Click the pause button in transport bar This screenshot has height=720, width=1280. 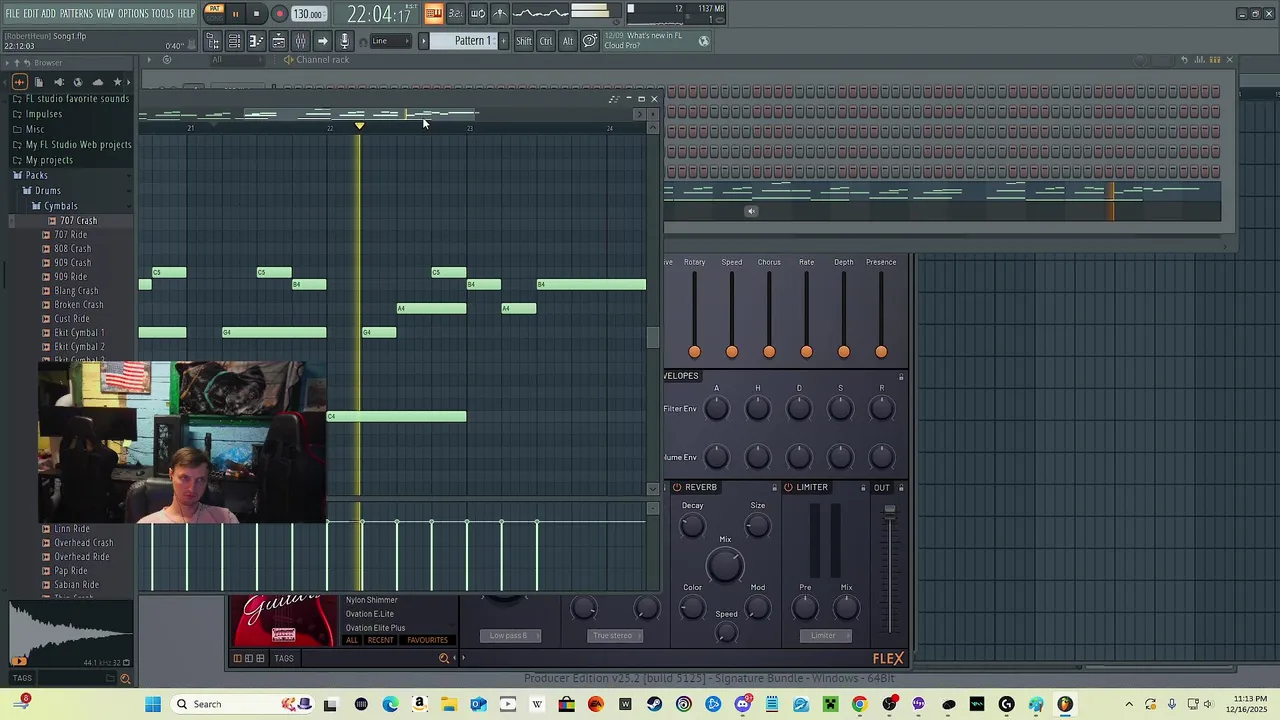[x=235, y=14]
